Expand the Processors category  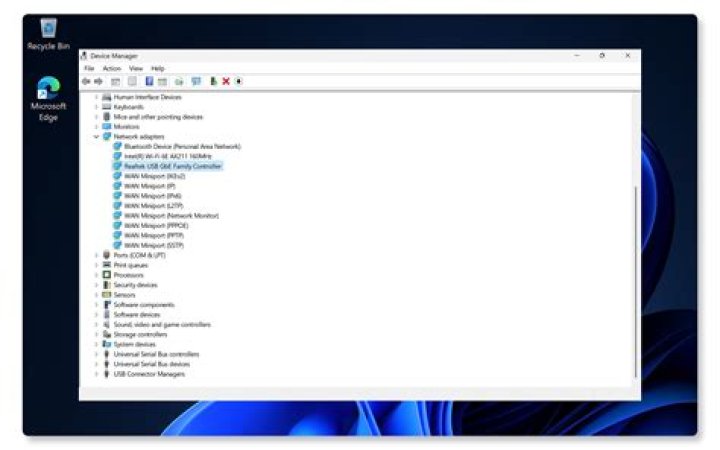[x=96, y=275]
